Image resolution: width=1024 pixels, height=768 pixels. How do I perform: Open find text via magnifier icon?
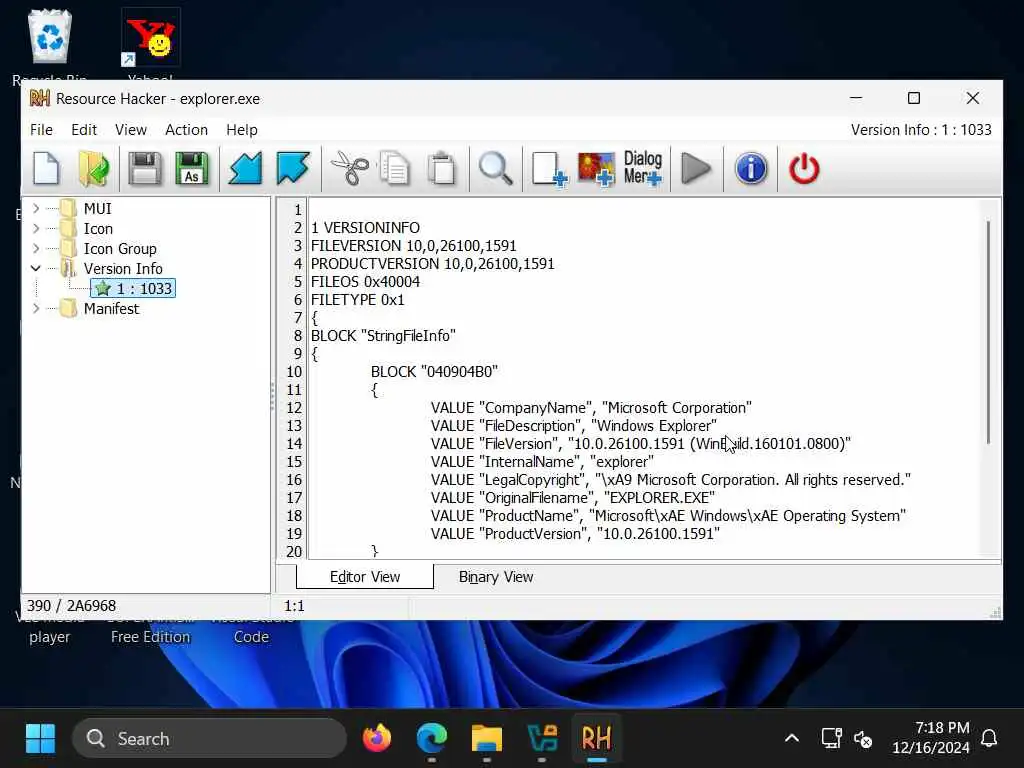tap(496, 168)
